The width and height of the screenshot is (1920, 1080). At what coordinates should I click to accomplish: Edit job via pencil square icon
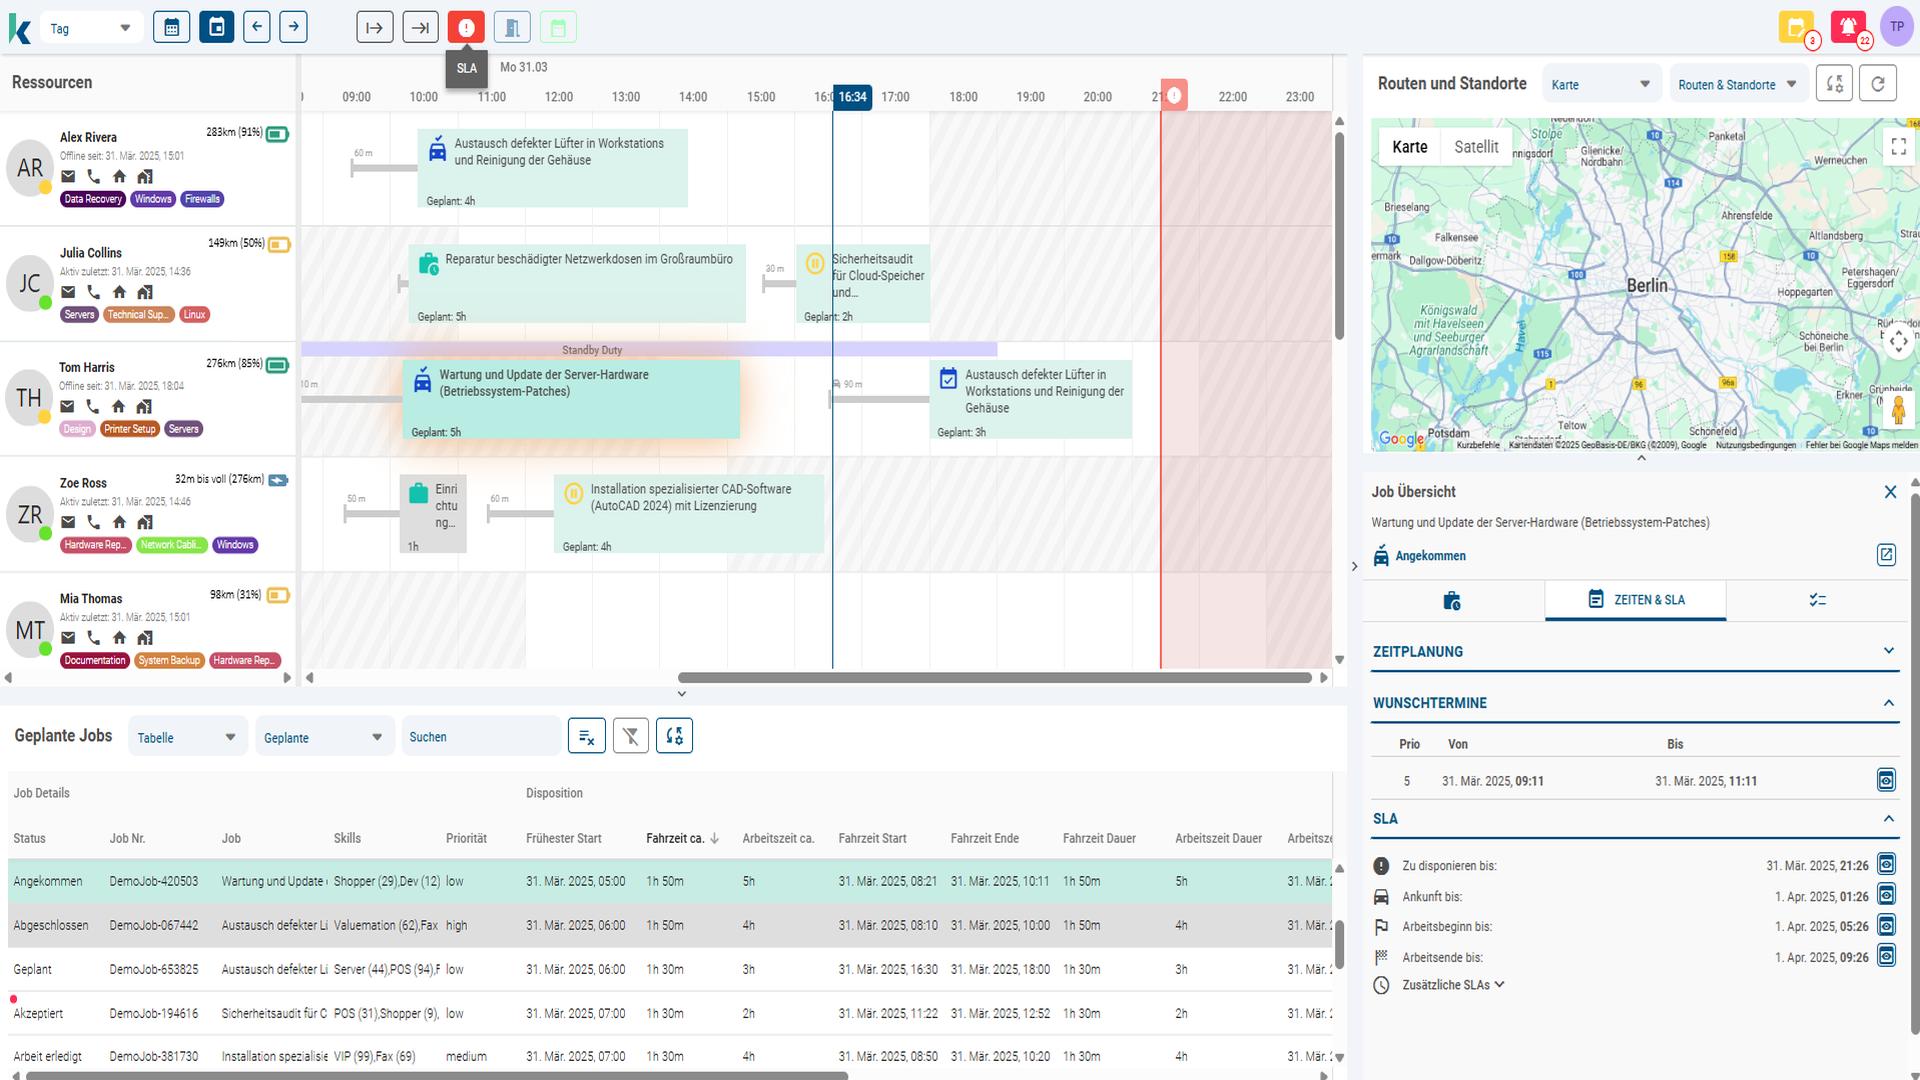coord(1886,554)
